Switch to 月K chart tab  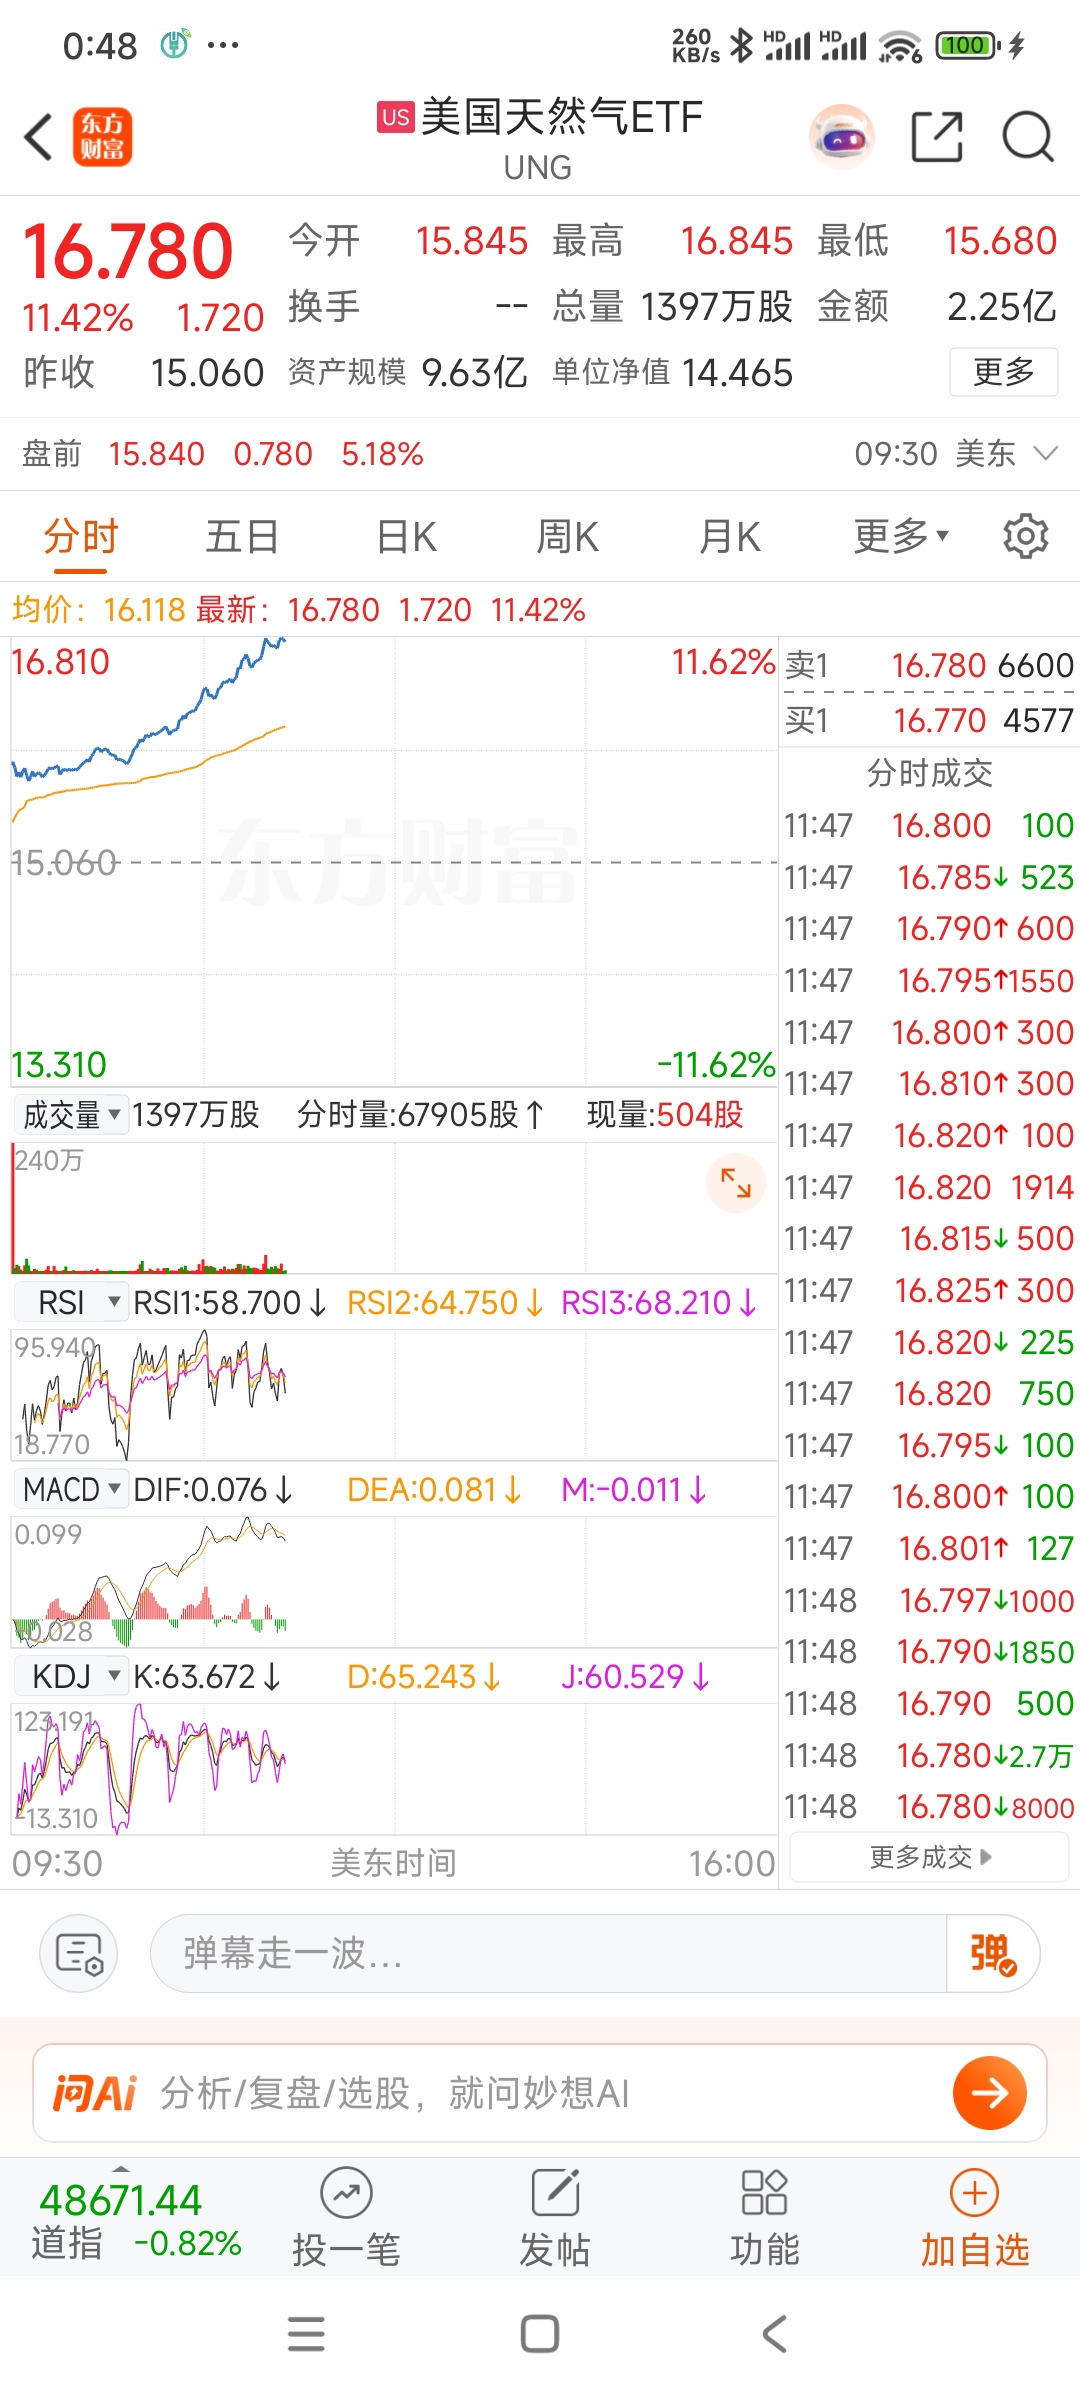pos(729,537)
